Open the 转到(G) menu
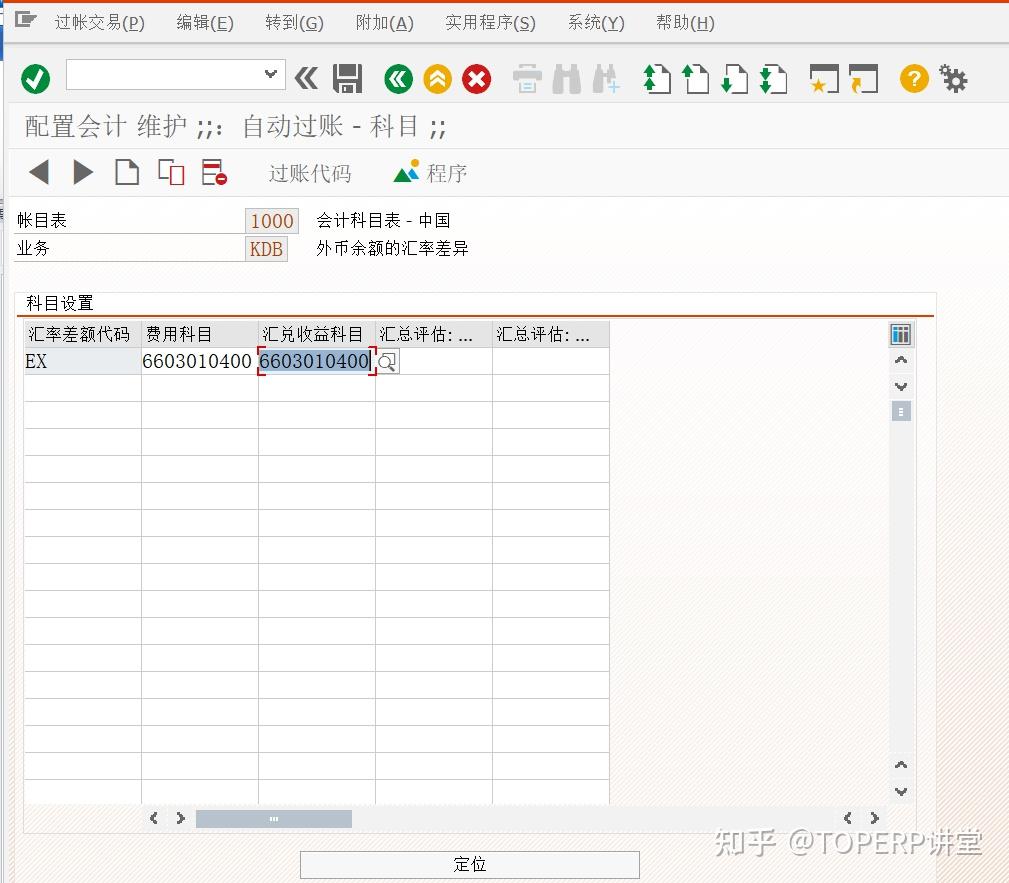 (x=293, y=22)
